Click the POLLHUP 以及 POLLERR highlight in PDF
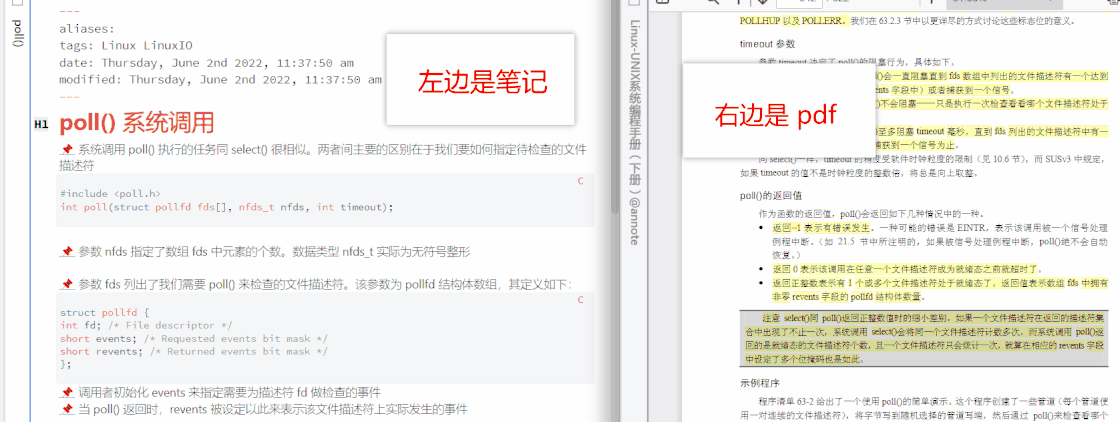The image size is (1120, 422). [792, 21]
